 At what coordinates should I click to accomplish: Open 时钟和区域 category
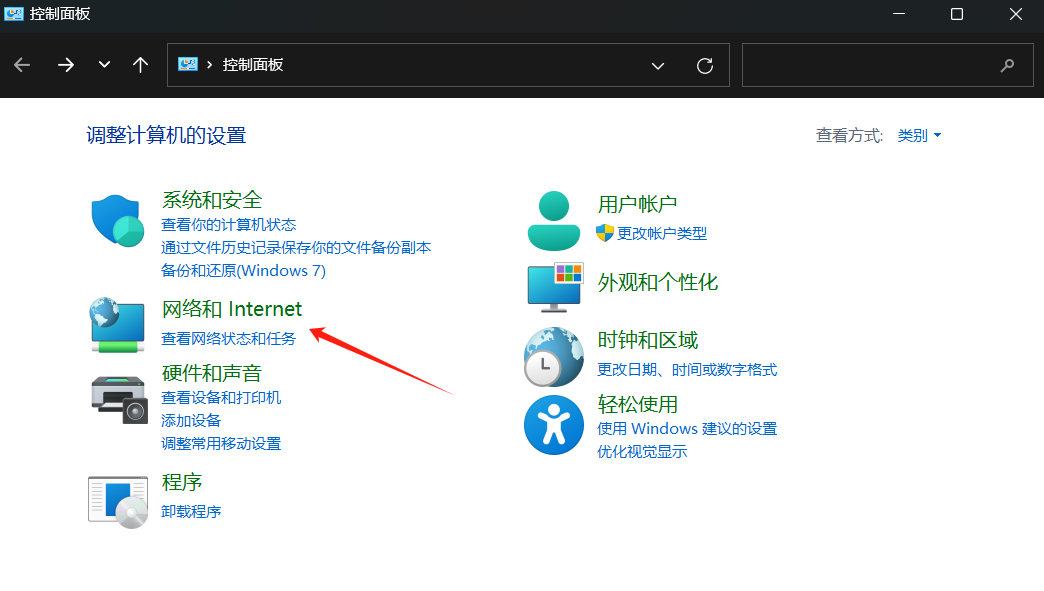coord(647,340)
